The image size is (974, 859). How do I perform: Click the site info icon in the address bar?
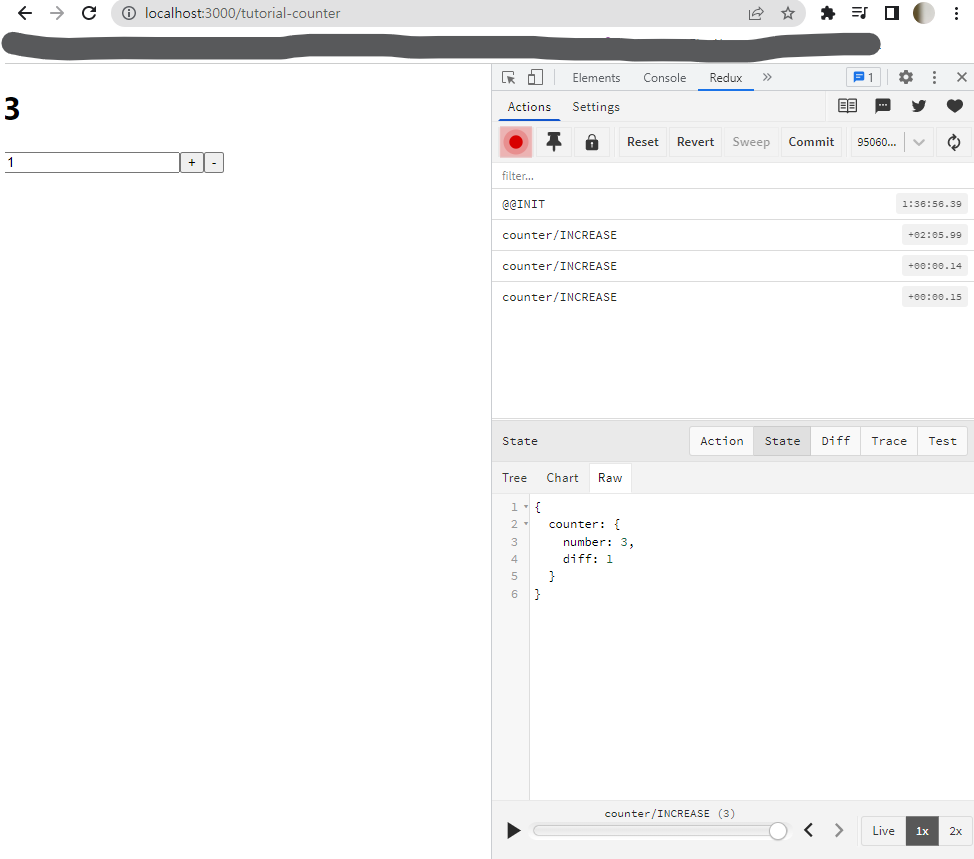tap(129, 13)
